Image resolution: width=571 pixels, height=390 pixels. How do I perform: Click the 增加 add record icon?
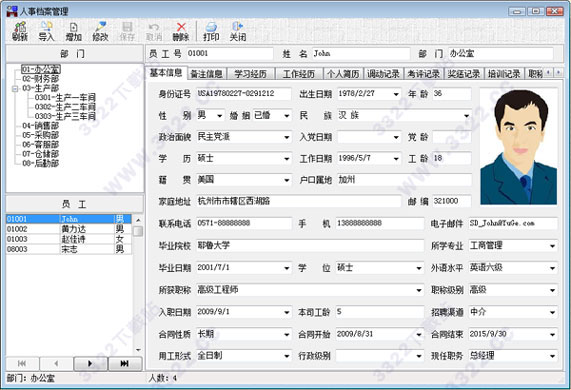pos(73,31)
